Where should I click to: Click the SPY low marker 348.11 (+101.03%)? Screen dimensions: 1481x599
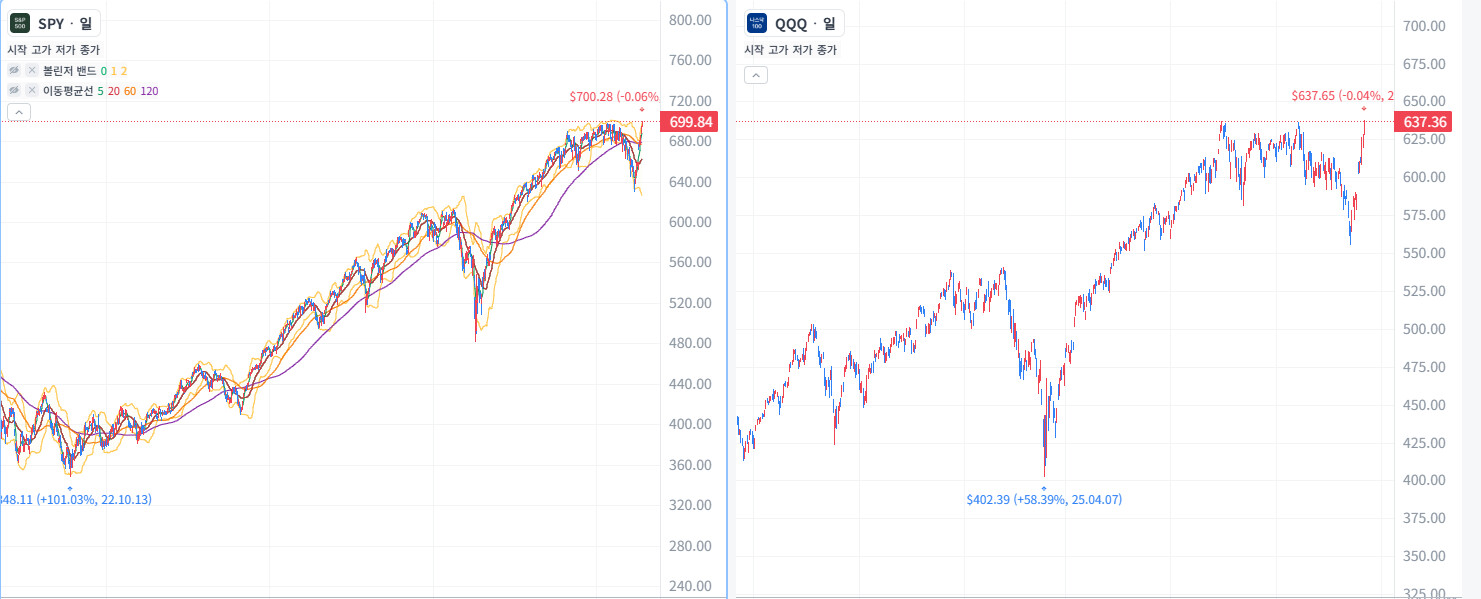76,499
